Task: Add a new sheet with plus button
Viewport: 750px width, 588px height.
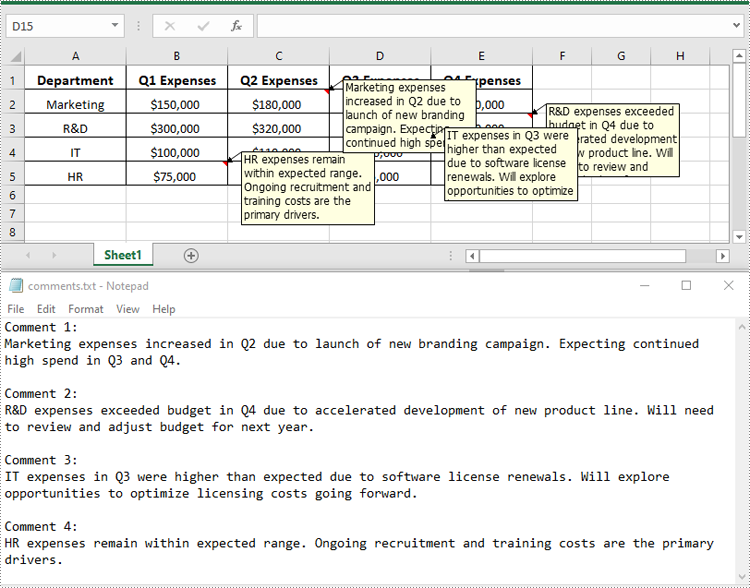Action: tap(191, 256)
